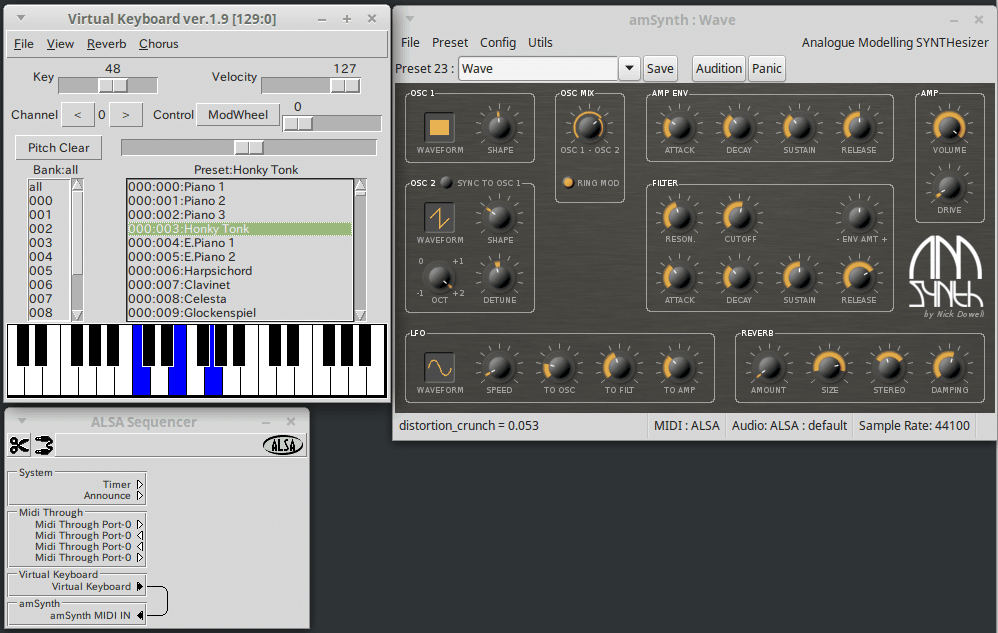Open the Virtual Keyboard window menu arrow
998x633 pixels.
pos(21,18)
